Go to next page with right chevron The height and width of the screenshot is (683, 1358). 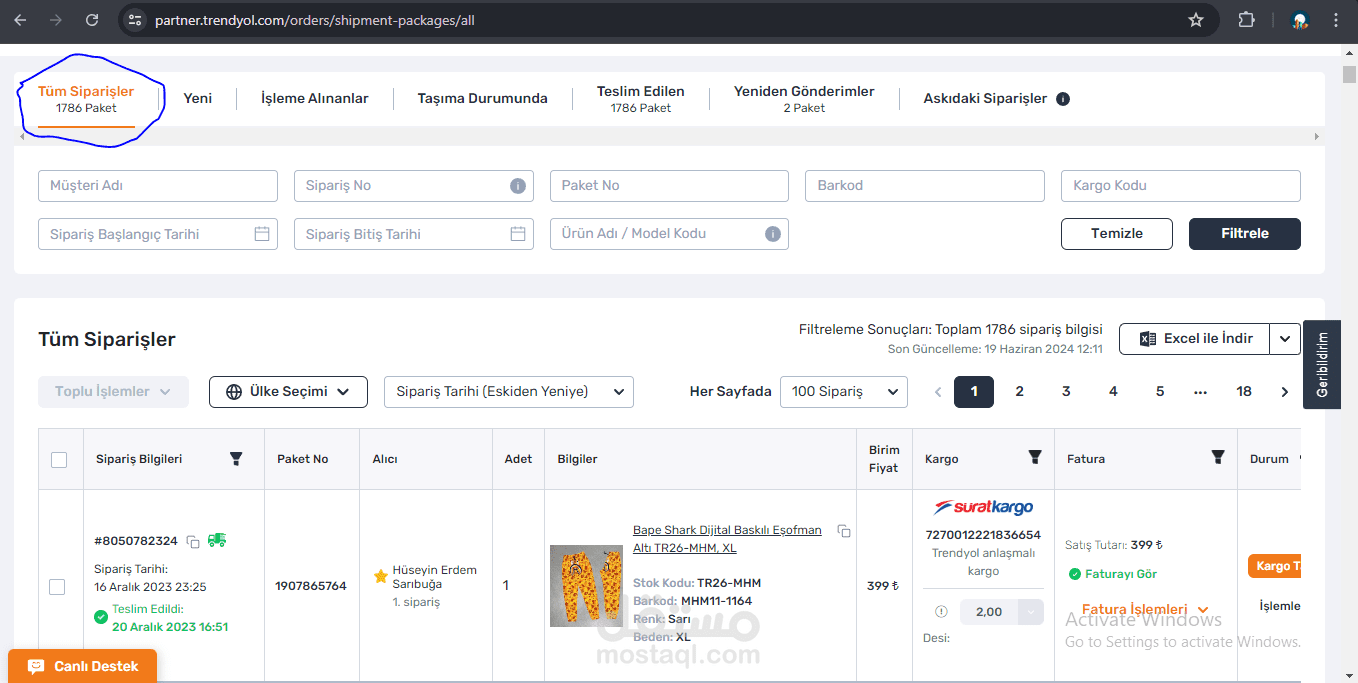coord(1285,392)
